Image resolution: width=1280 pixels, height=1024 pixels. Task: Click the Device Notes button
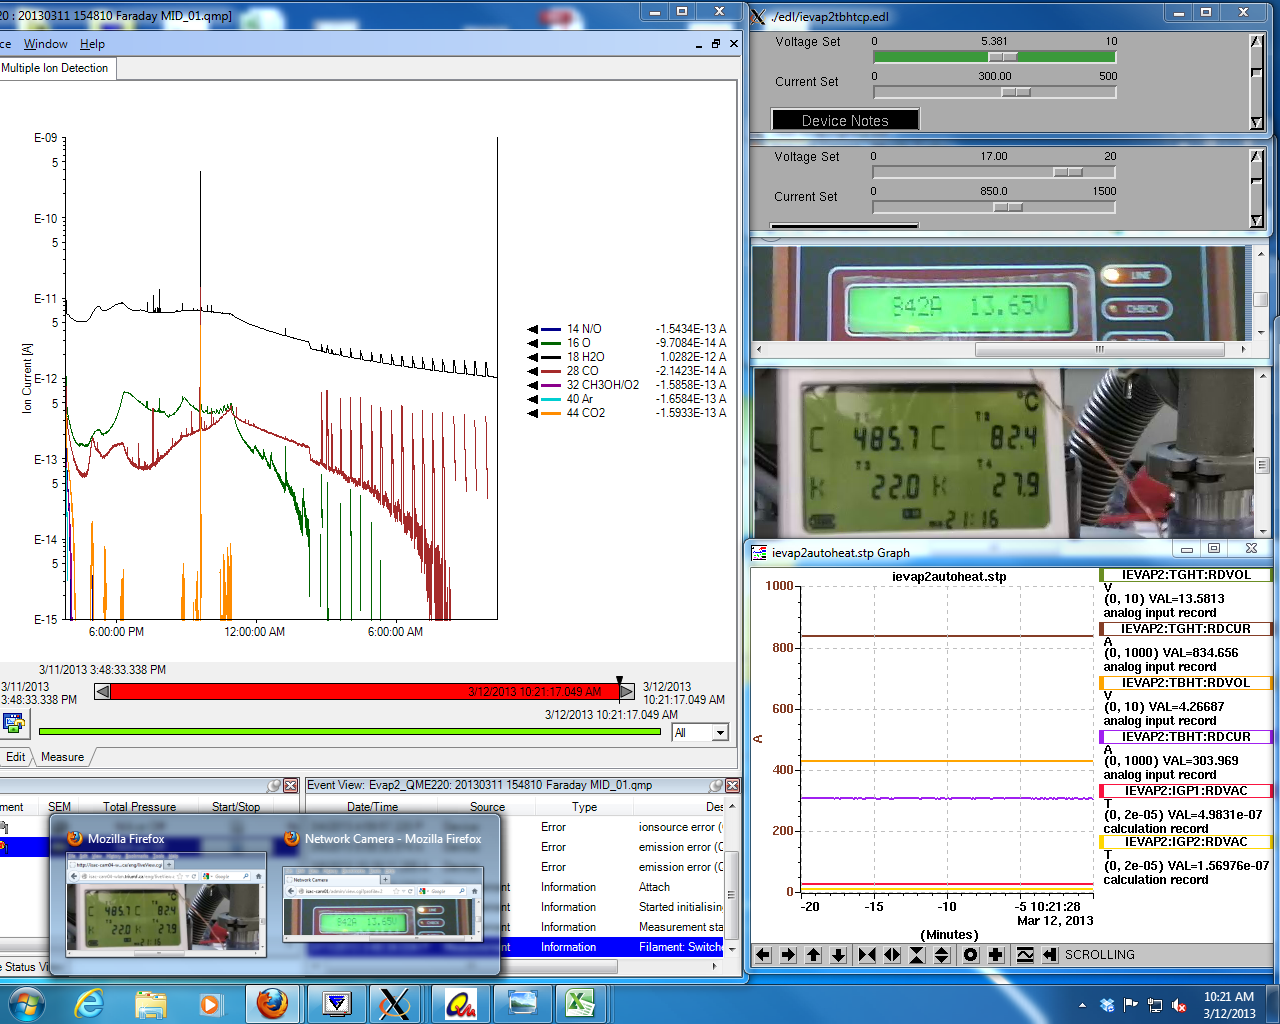pyautogui.click(x=845, y=120)
